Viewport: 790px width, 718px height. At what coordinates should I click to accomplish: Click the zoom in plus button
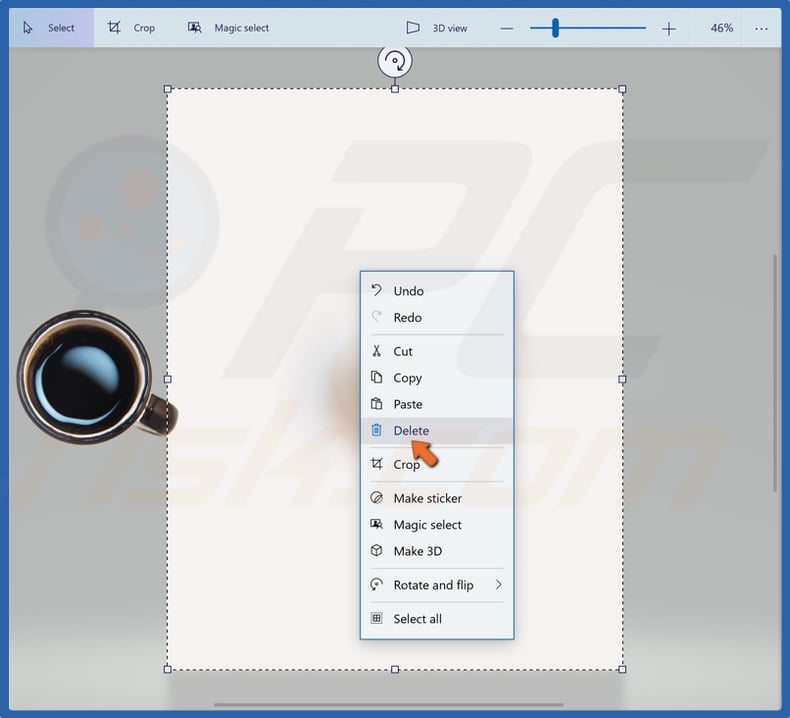(669, 29)
